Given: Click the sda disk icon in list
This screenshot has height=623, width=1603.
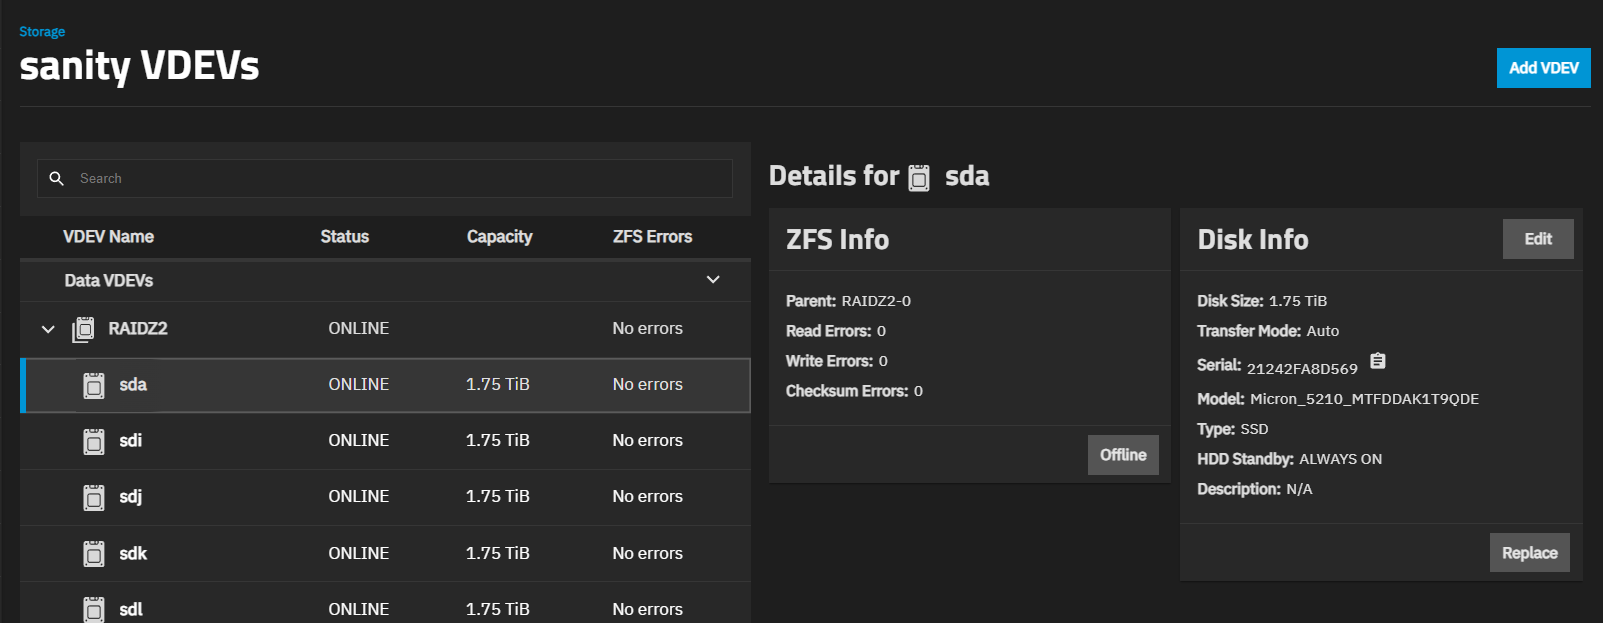Looking at the screenshot, I should [x=94, y=386].
